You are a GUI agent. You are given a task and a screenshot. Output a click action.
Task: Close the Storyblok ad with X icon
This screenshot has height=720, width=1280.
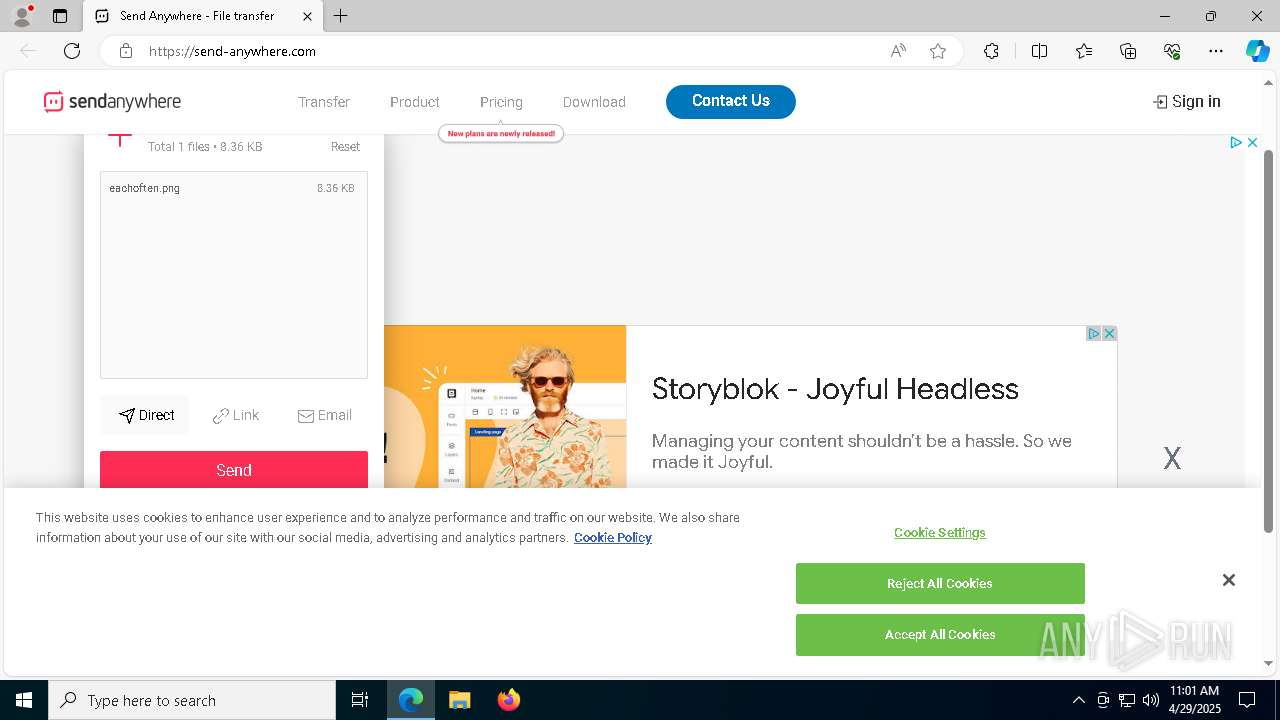pos(1109,334)
